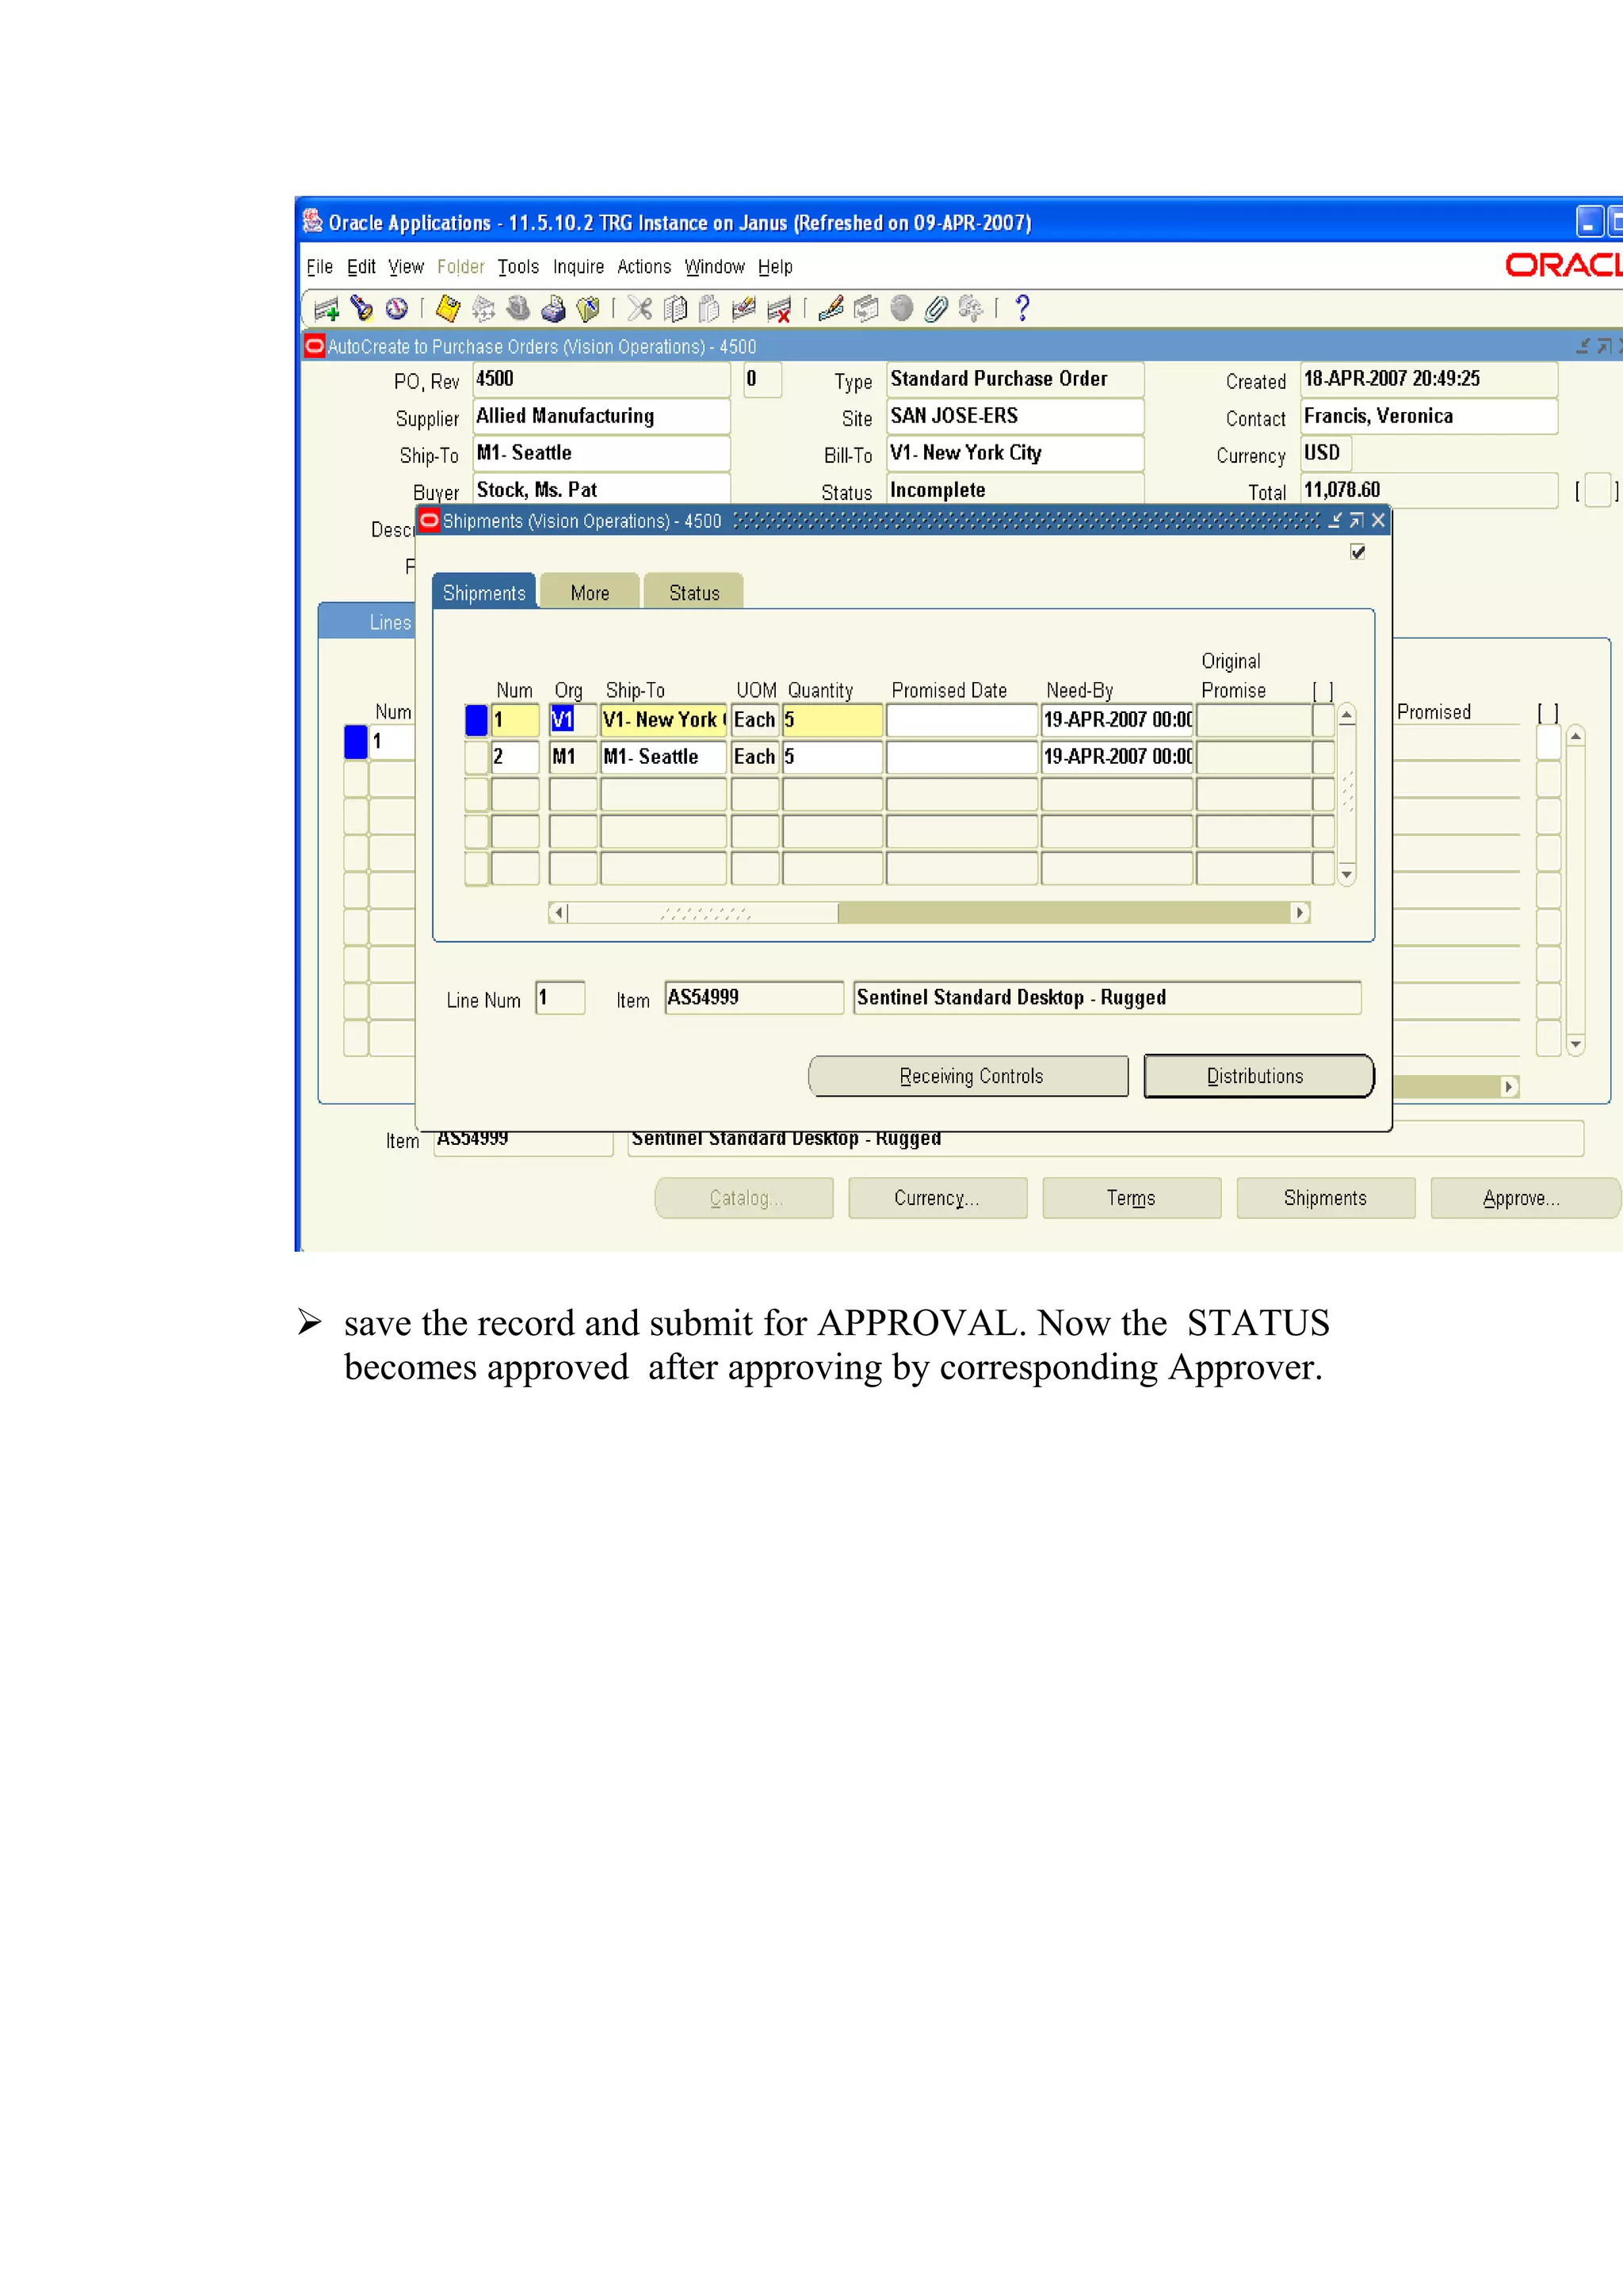Open the File menu
Screen dimensions: 1623x2296
pos(320,267)
